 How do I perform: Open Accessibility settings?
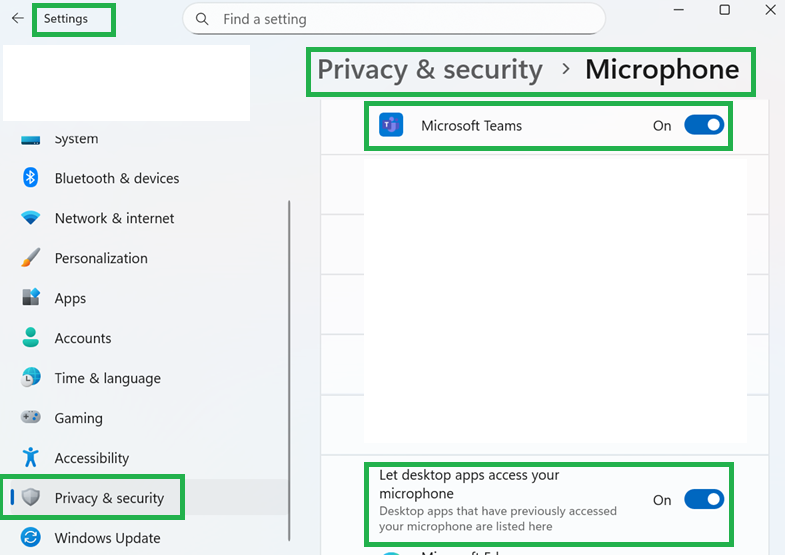pos(92,458)
